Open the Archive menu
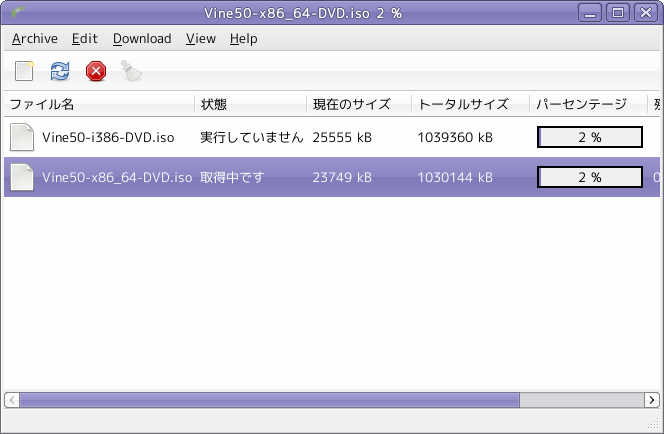Viewport: 664px width, 434px height. (35, 39)
